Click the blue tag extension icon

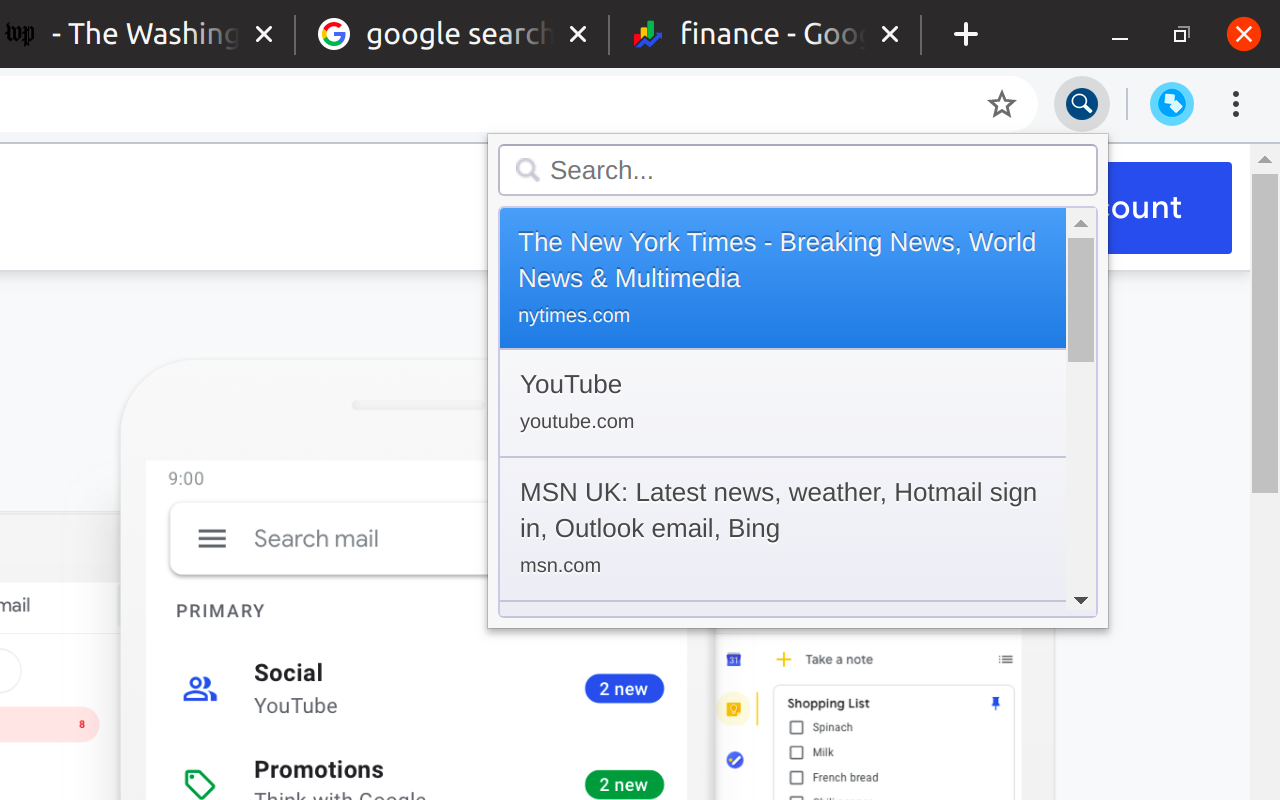click(1172, 104)
